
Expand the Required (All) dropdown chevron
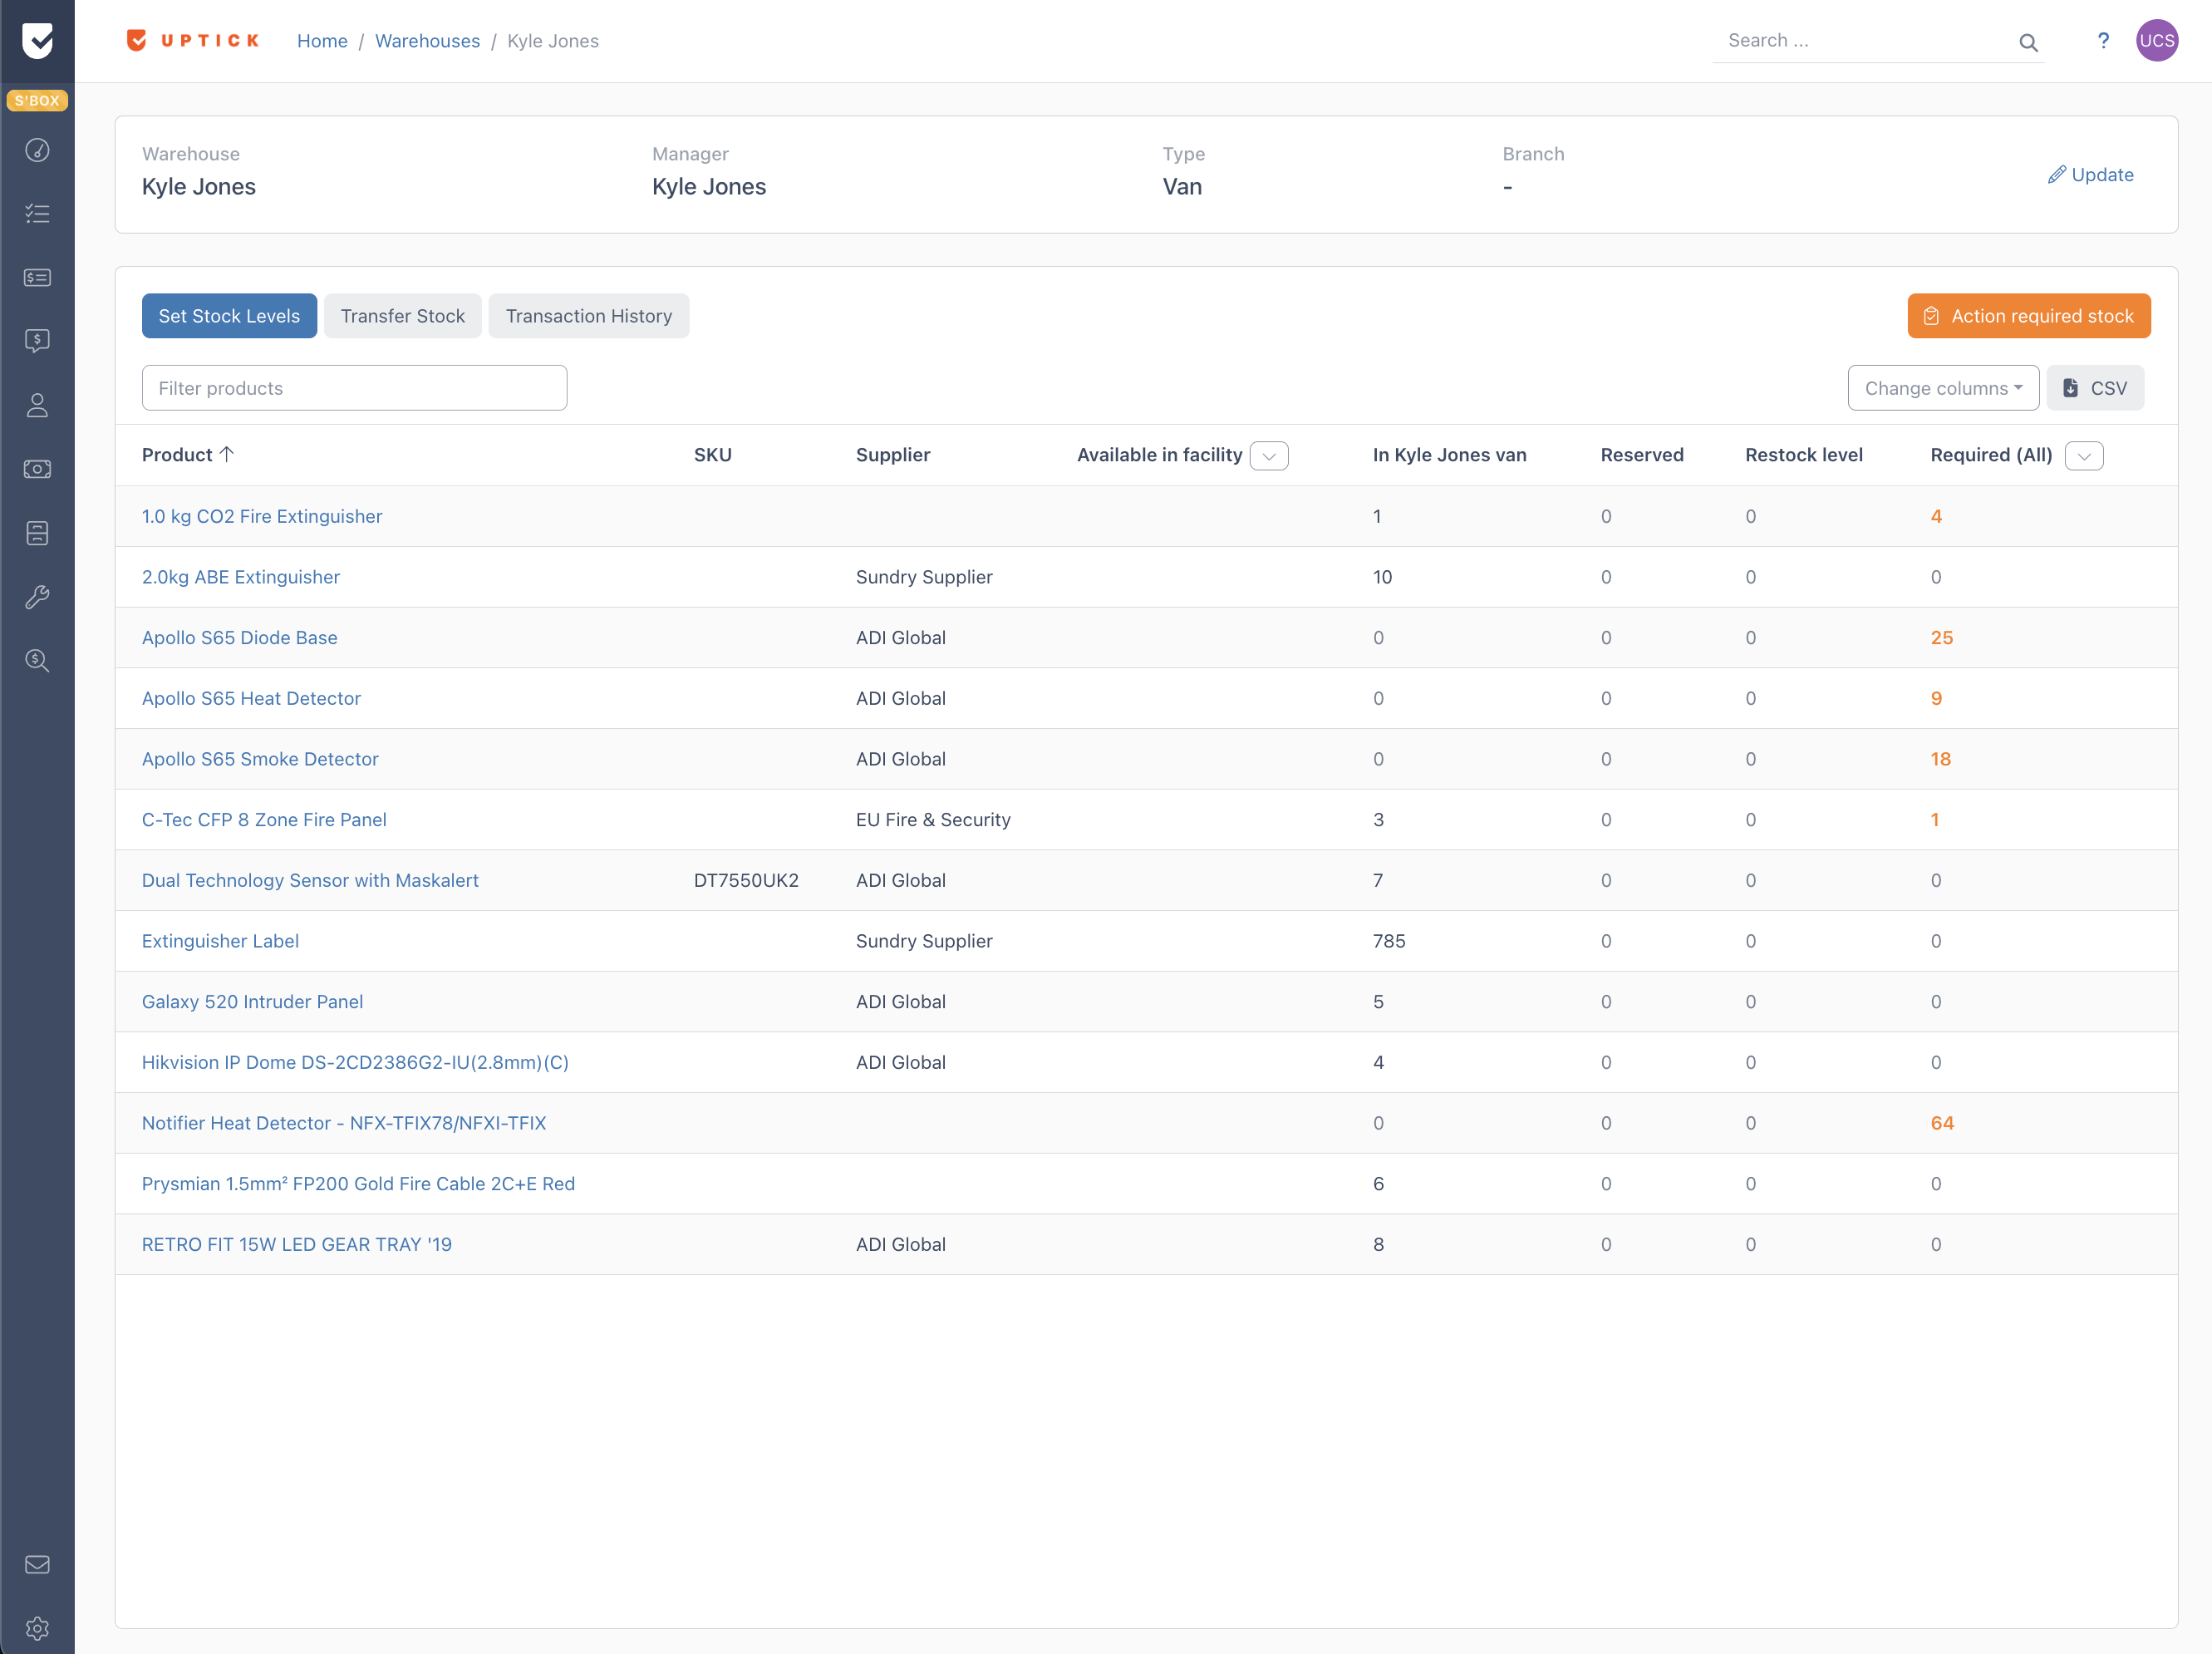click(x=2084, y=456)
